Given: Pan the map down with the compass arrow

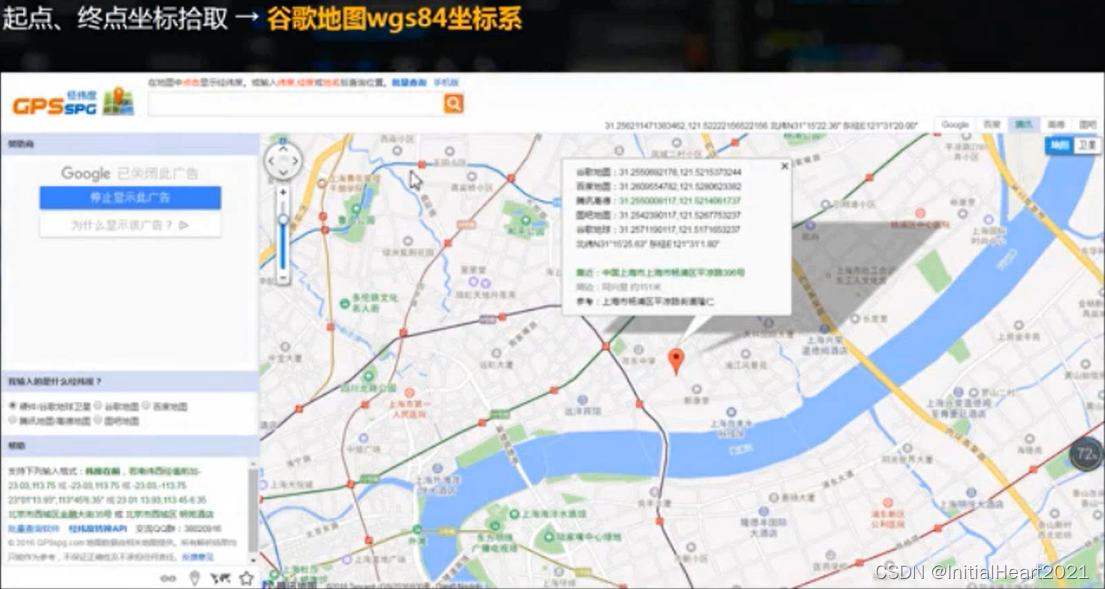Looking at the screenshot, I should tap(283, 173).
